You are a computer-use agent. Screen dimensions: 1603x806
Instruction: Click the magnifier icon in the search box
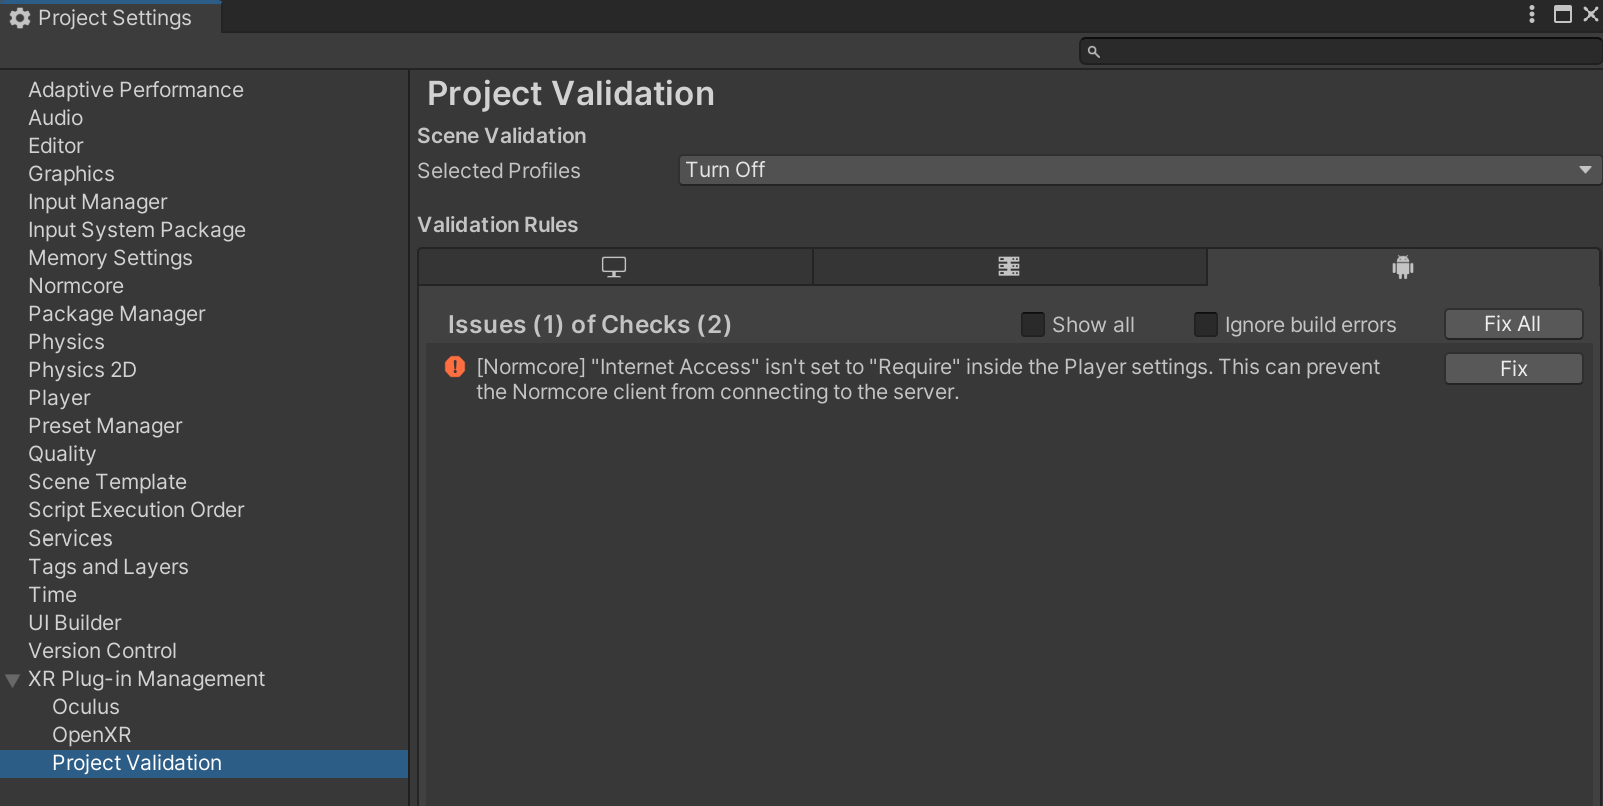coord(1094,52)
